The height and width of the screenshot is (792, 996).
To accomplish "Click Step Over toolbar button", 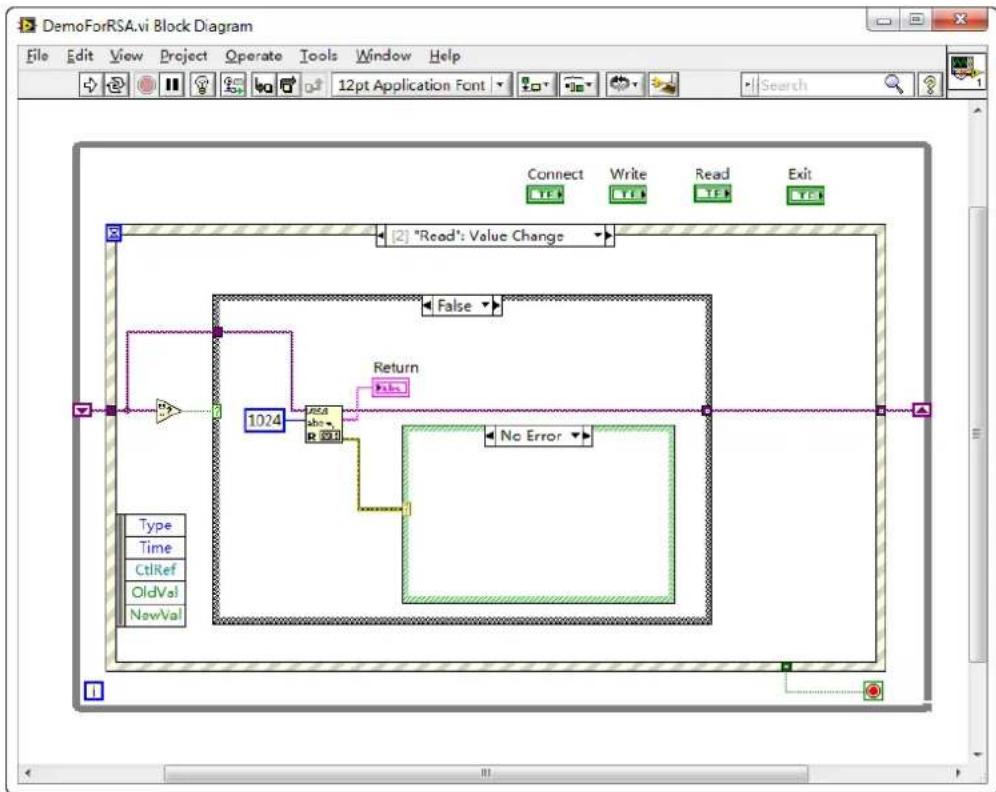I will click(x=288, y=84).
